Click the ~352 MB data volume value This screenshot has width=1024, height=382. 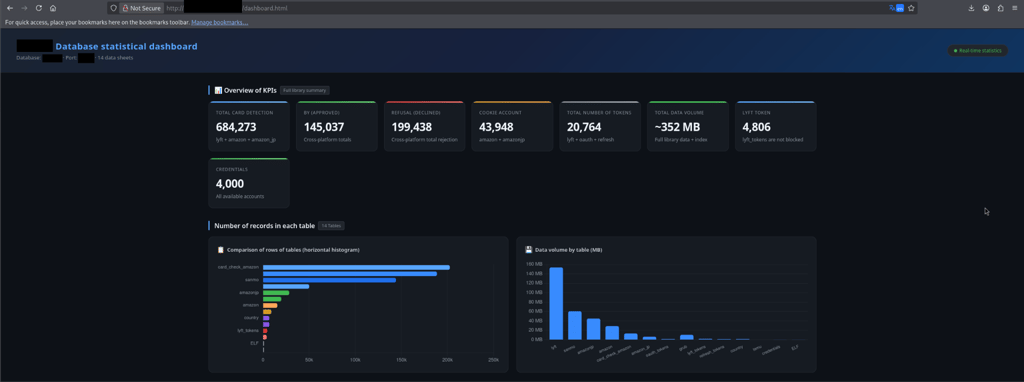coord(677,127)
